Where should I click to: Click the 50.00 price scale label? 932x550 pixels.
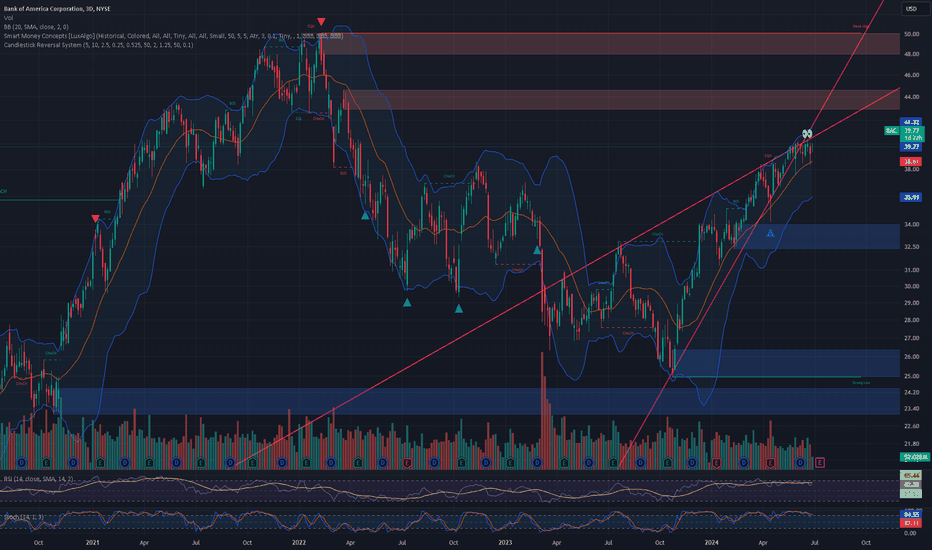click(x=911, y=34)
